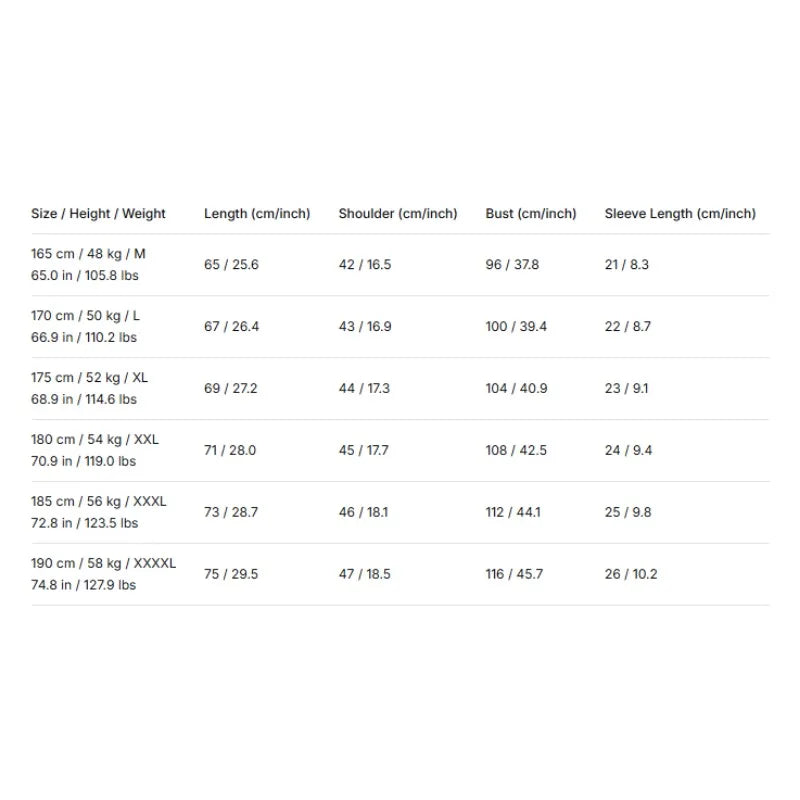
Task: Select the Shoulder (cm/inch) header
Action: (x=398, y=213)
